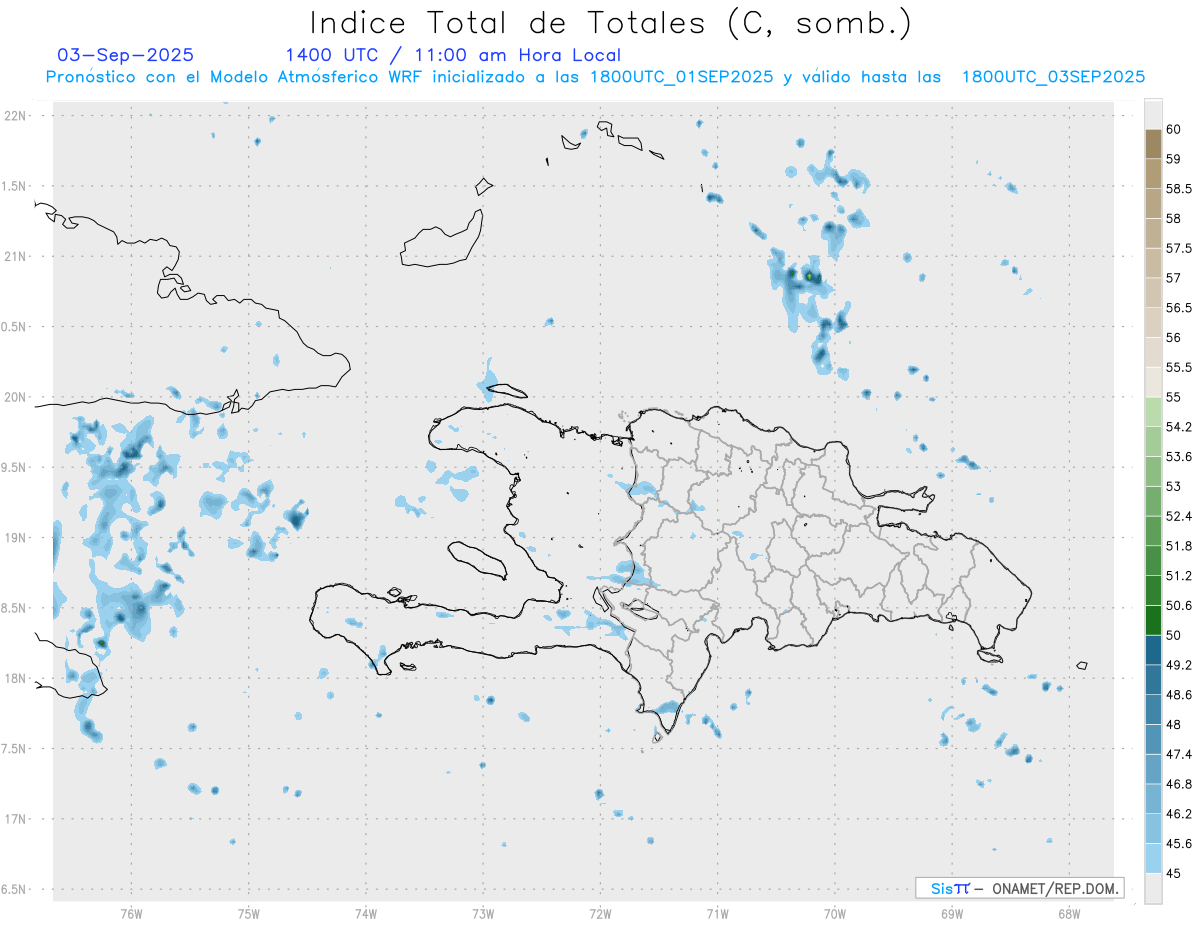This screenshot has width=1200, height=927.
Task: Click the "58.5" legend value
Action: click(x=1178, y=189)
